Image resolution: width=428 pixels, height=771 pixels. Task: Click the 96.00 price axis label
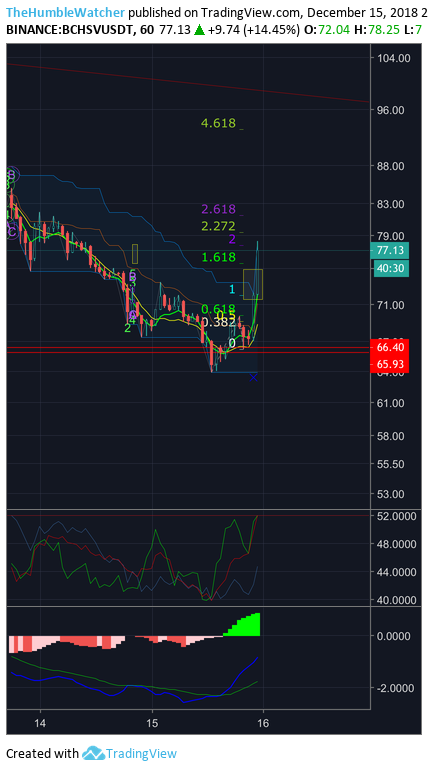(391, 110)
